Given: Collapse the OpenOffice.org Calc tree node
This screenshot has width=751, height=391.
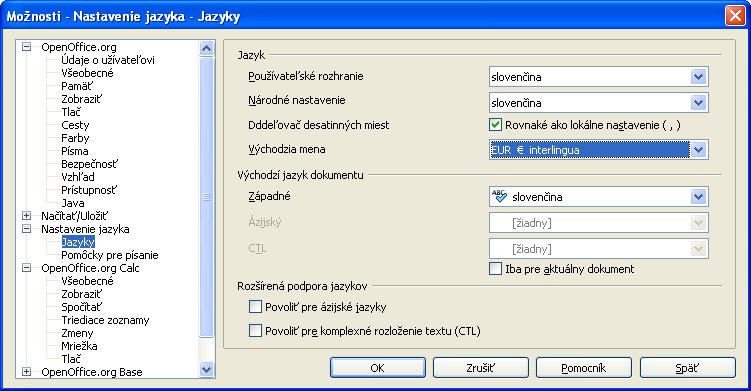Looking at the screenshot, I should point(27,268).
